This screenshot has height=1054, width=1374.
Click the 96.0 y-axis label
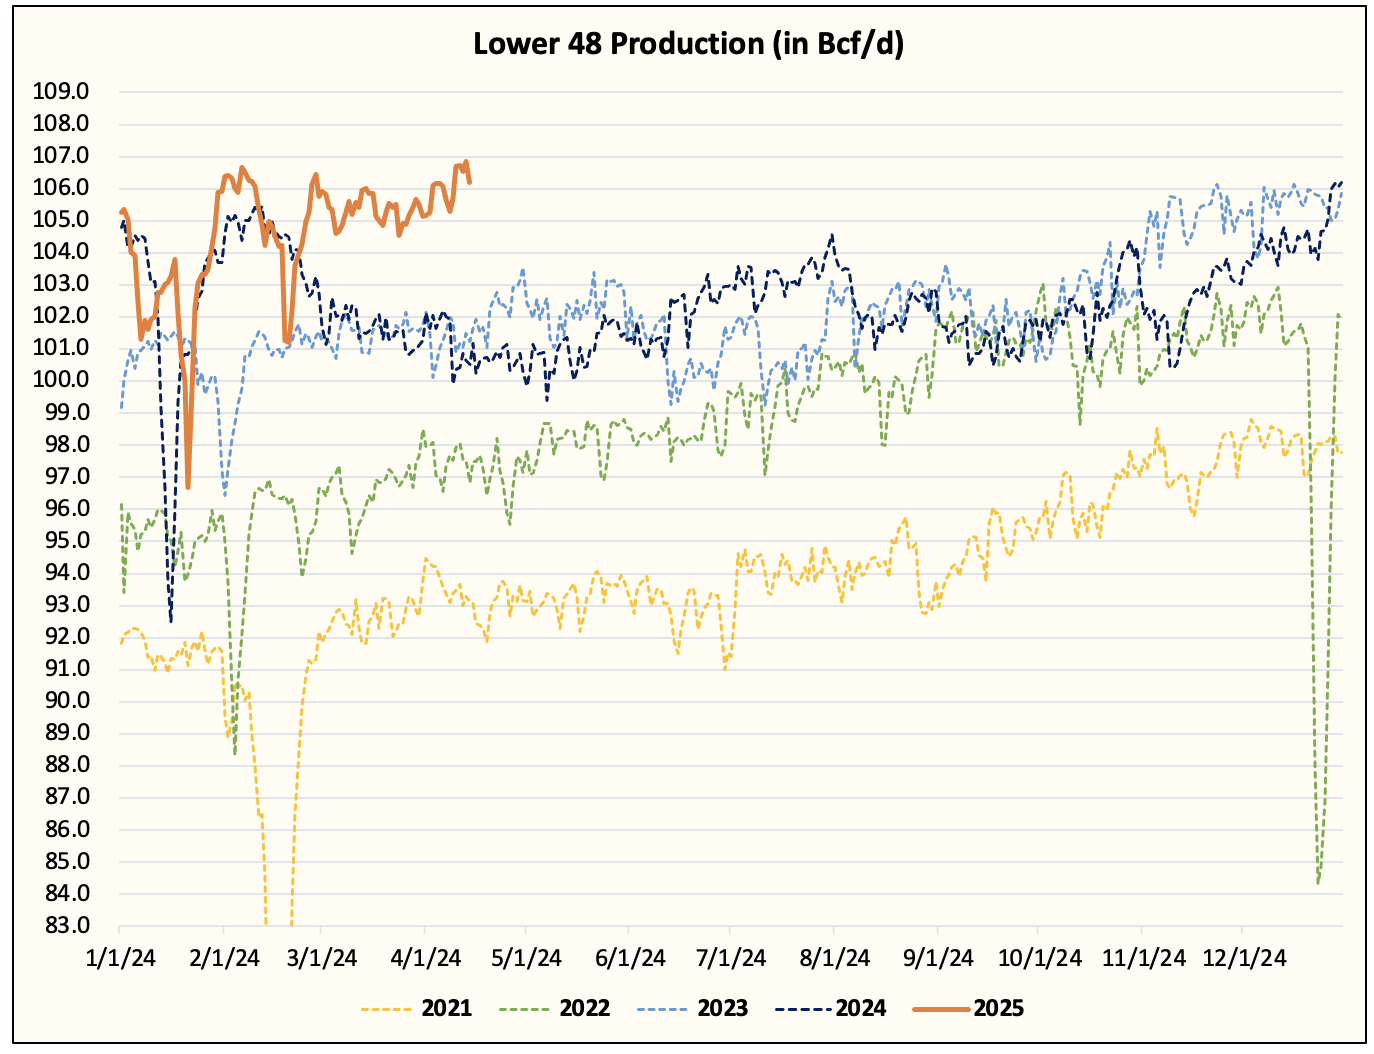66,508
